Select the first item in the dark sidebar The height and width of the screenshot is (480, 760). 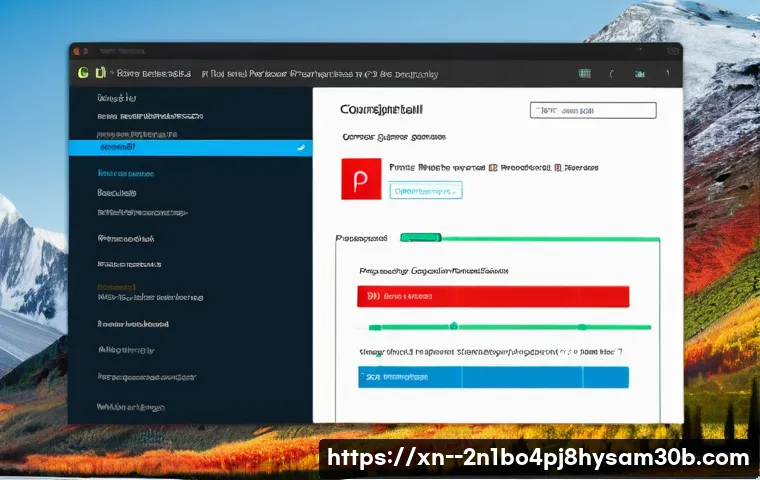pyautogui.click(x=116, y=98)
